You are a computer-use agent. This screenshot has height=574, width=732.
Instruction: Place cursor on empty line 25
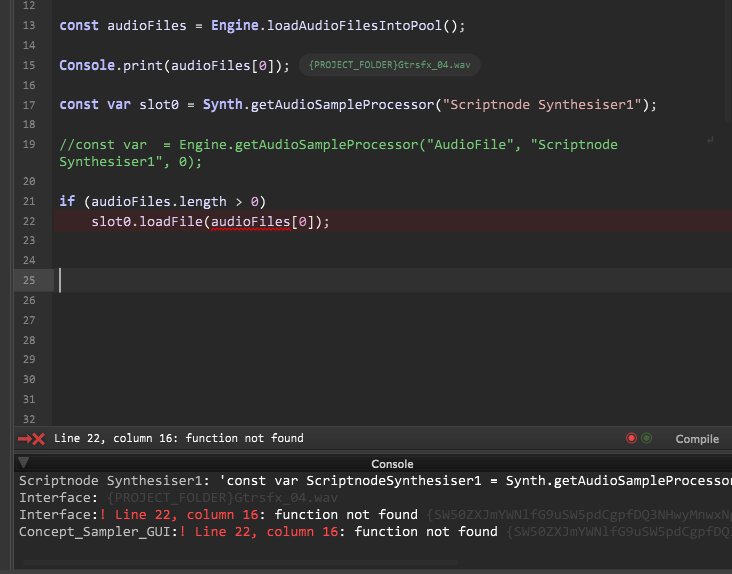click(x=300, y=280)
